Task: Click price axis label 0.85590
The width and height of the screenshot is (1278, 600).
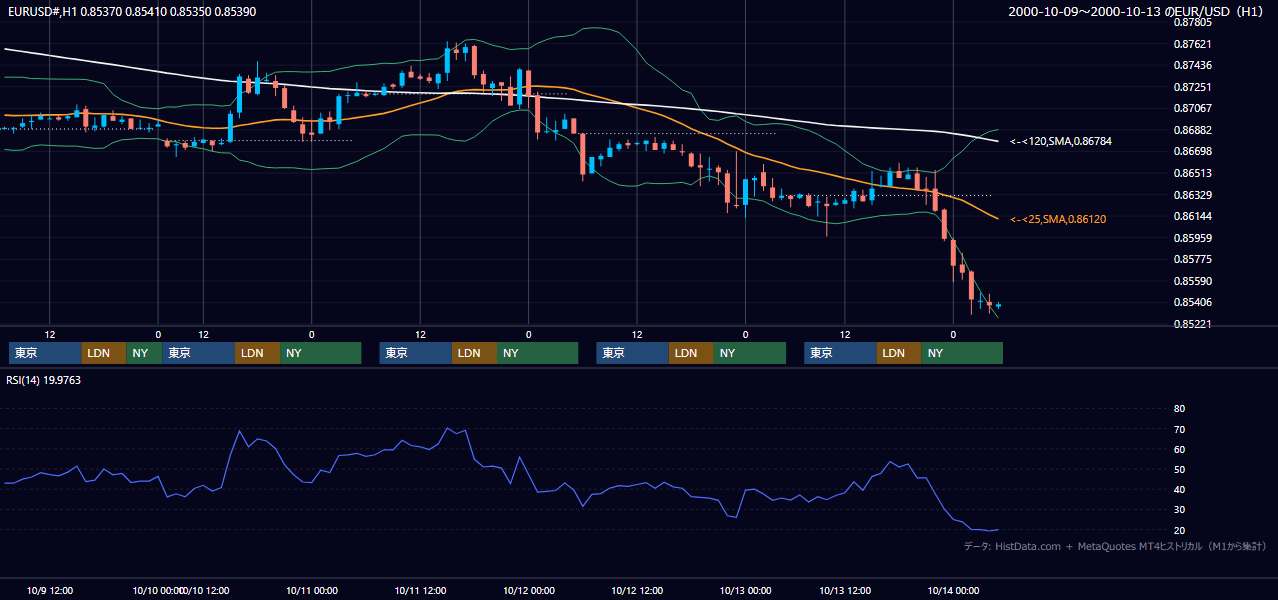Action: click(1192, 281)
